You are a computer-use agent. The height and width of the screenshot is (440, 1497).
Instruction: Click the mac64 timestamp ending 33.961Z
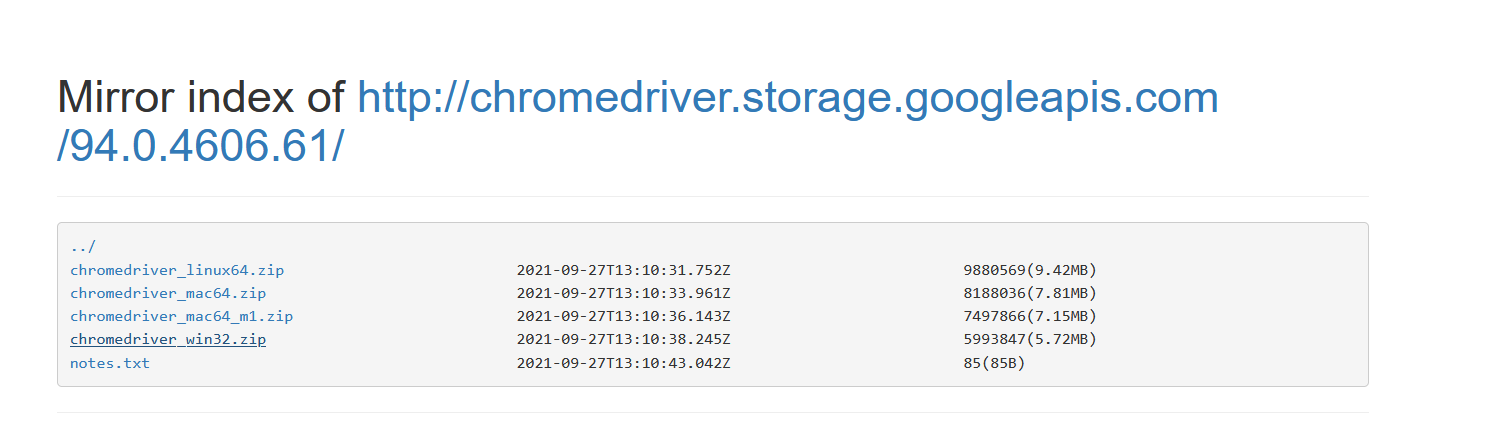point(623,293)
